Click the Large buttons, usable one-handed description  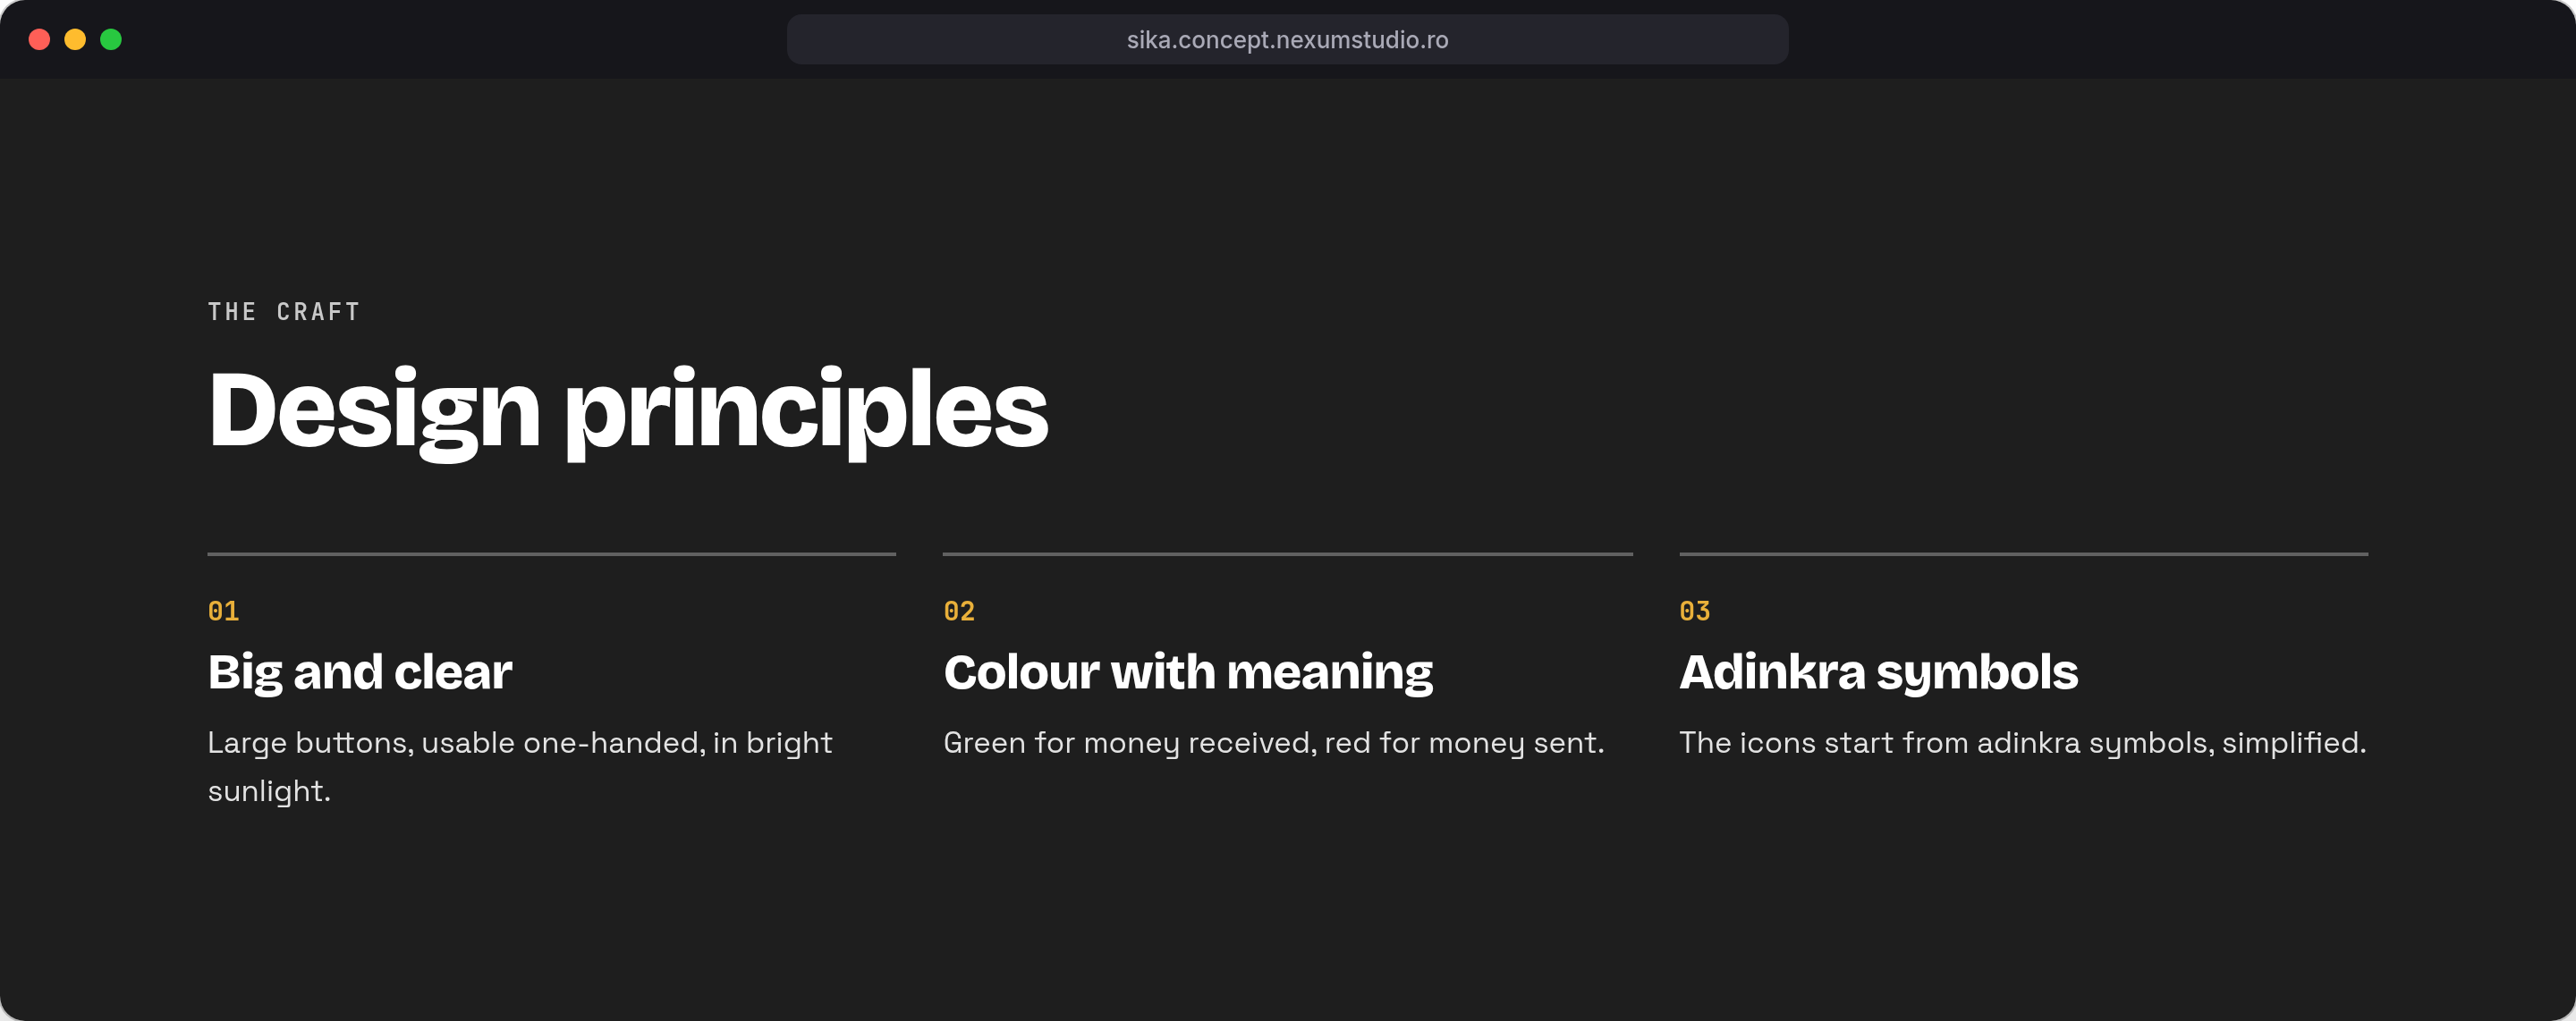(x=520, y=767)
